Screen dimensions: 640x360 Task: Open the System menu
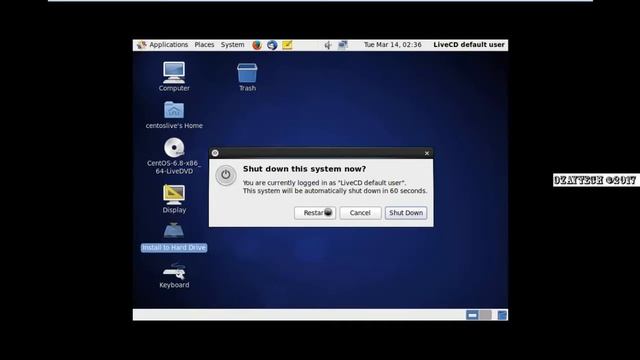[233, 45]
